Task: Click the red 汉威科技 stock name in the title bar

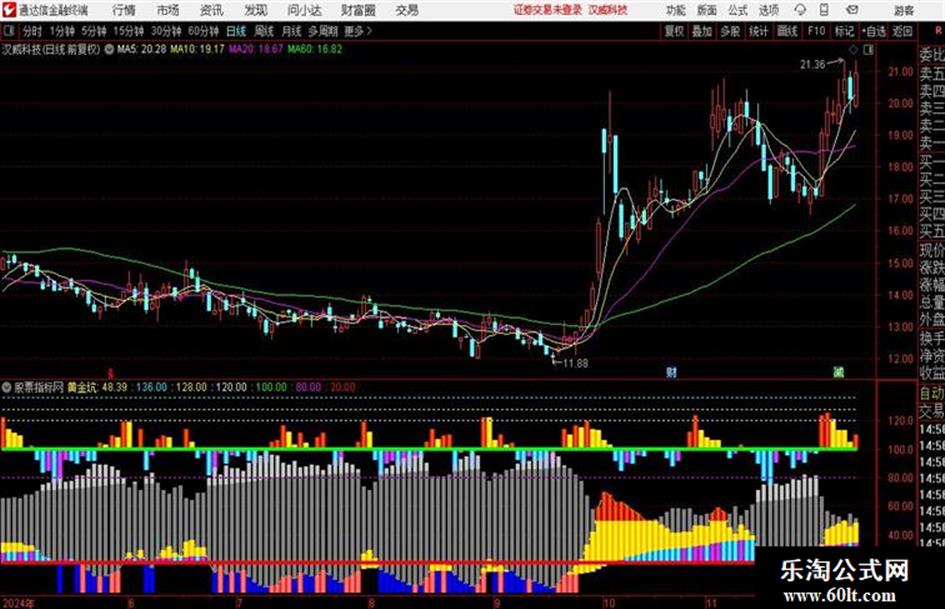Action: 608,10
